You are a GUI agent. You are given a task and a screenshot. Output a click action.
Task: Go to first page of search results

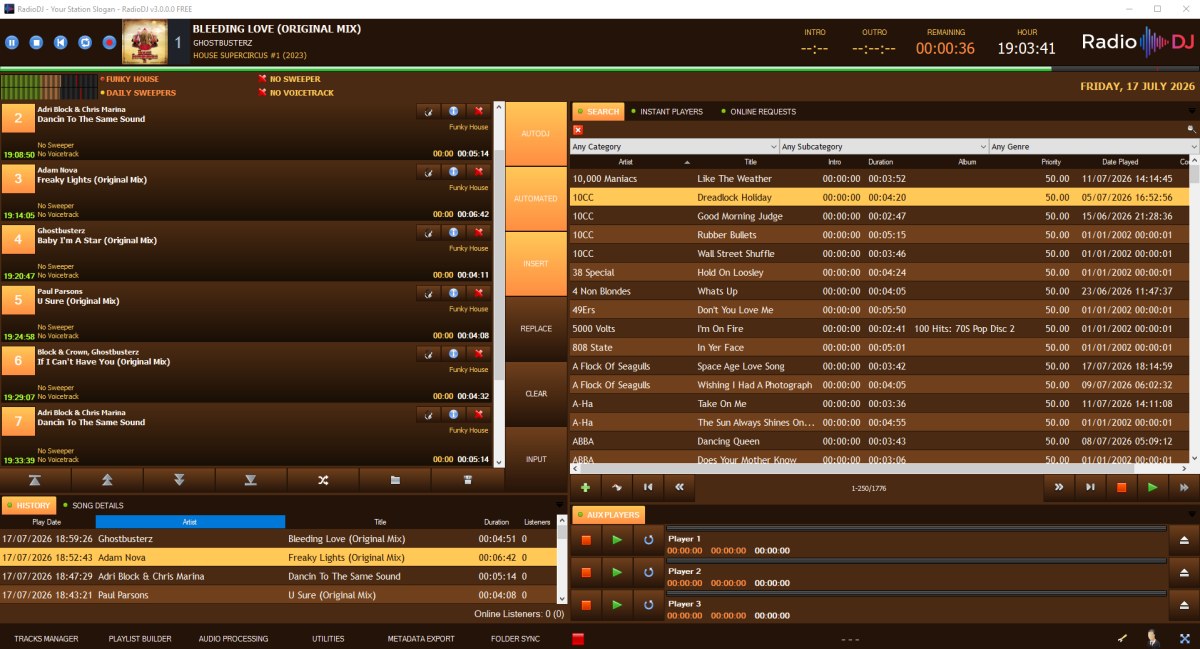click(648, 487)
